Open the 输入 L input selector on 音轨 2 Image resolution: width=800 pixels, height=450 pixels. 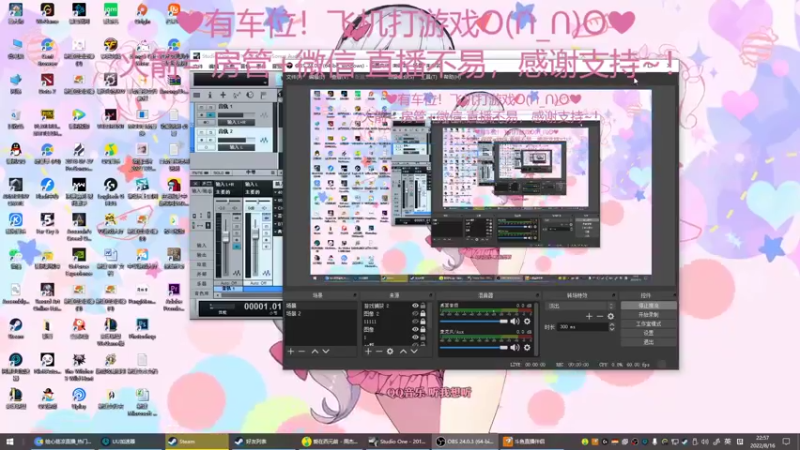point(237,147)
